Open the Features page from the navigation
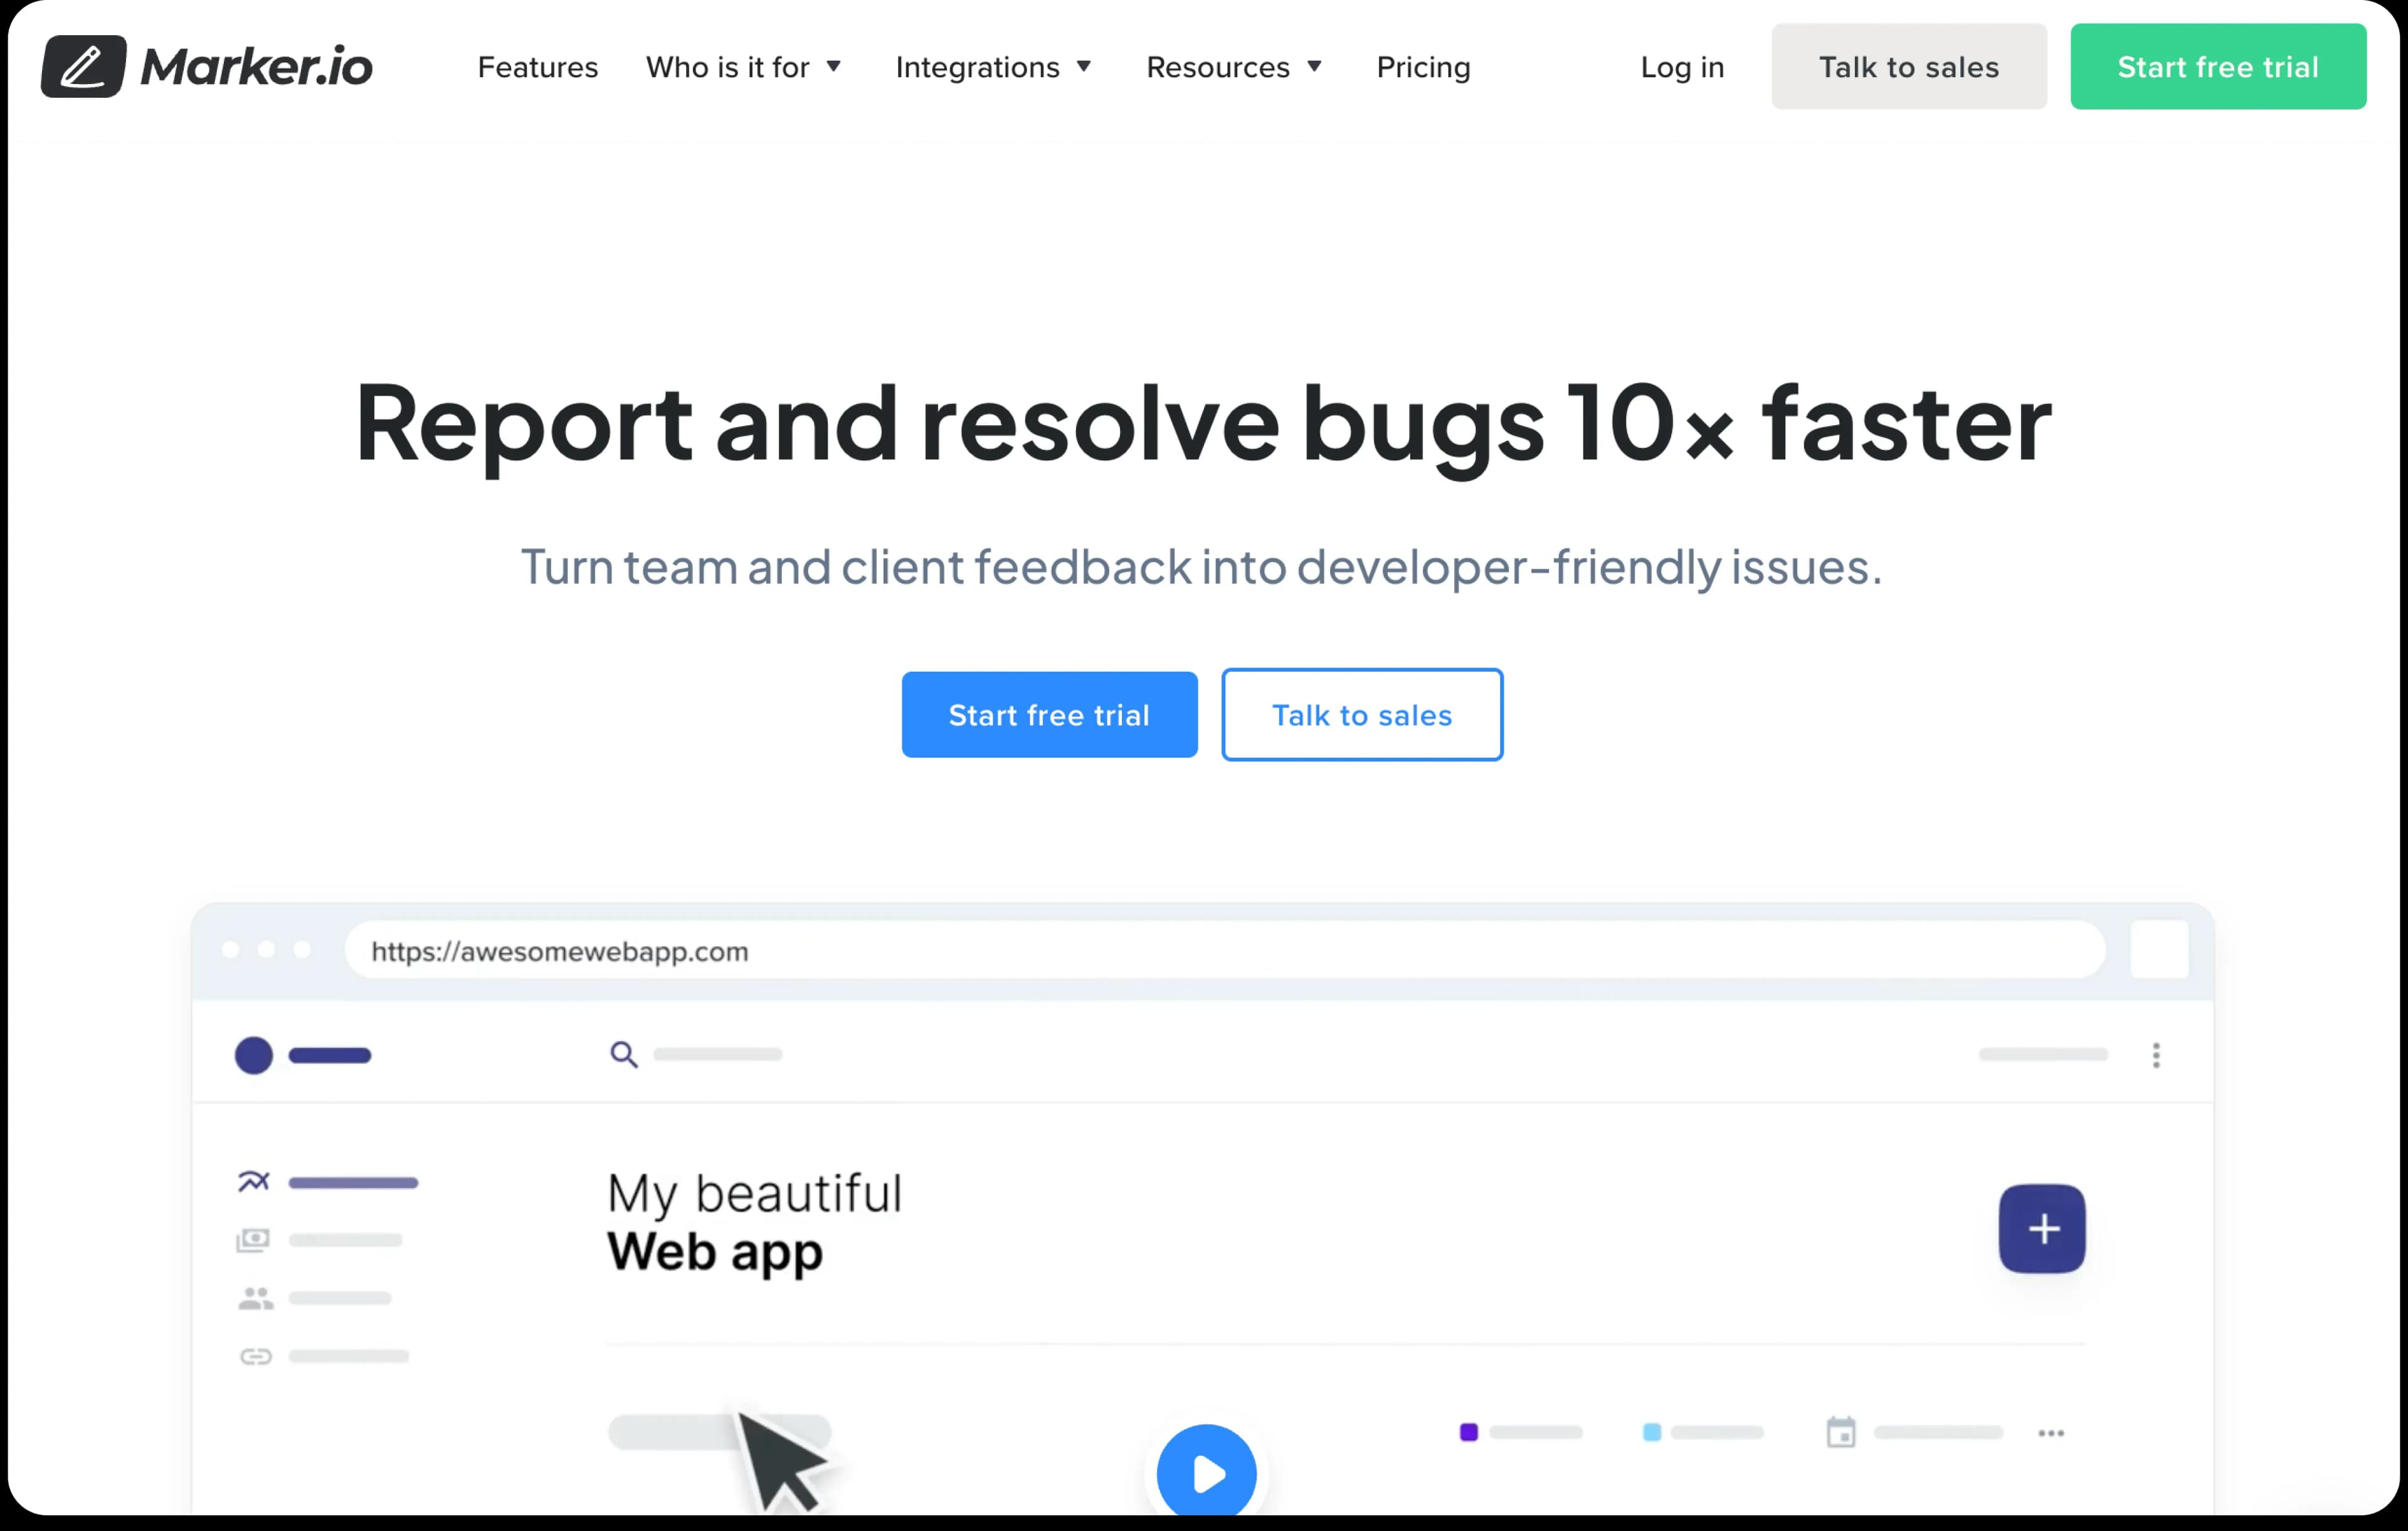Viewport: 2408px width, 1531px height. [x=538, y=67]
